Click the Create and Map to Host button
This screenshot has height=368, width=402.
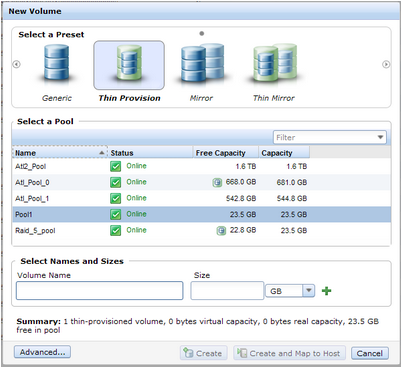(289, 353)
